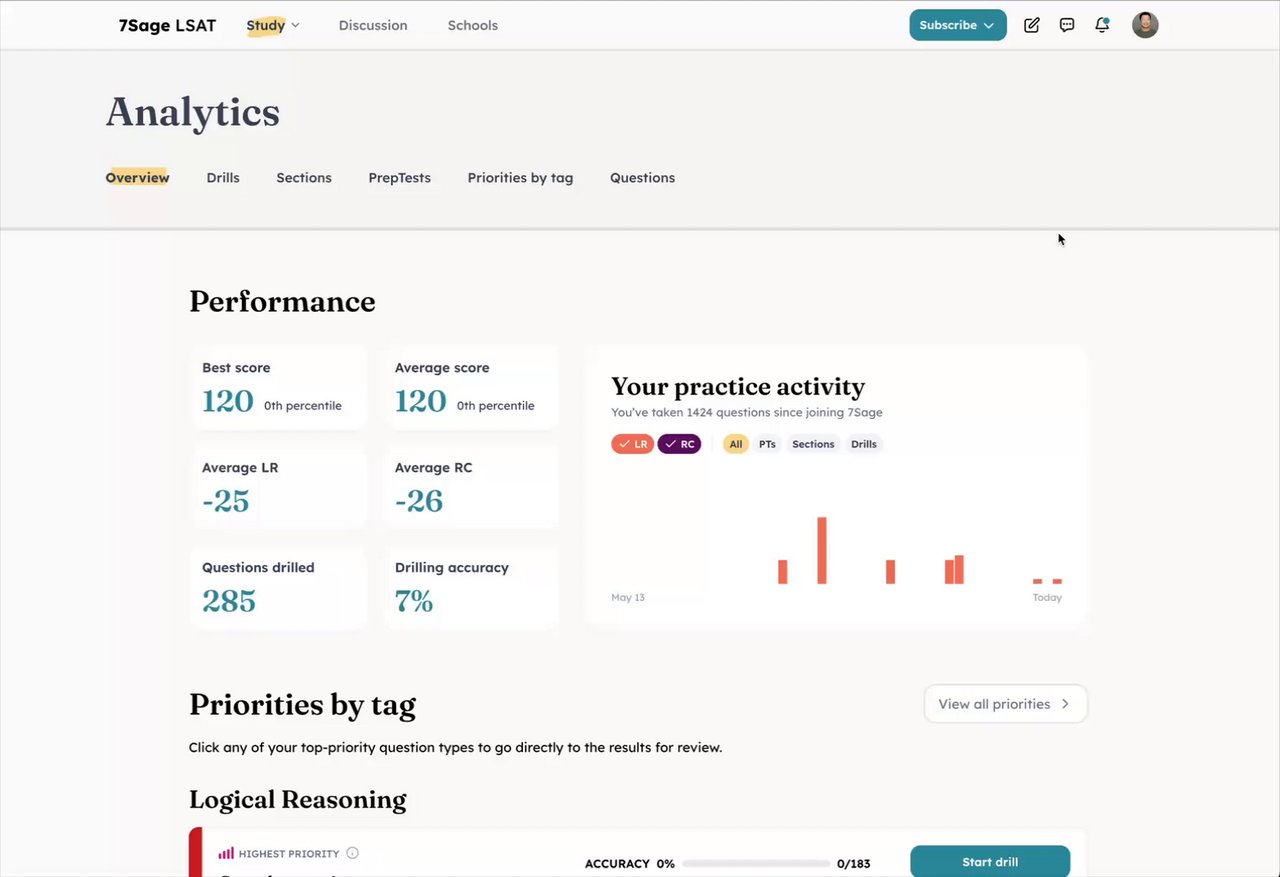Screen dimensions: 1280x877
Task: Click the Start drill button
Action: 990,862
